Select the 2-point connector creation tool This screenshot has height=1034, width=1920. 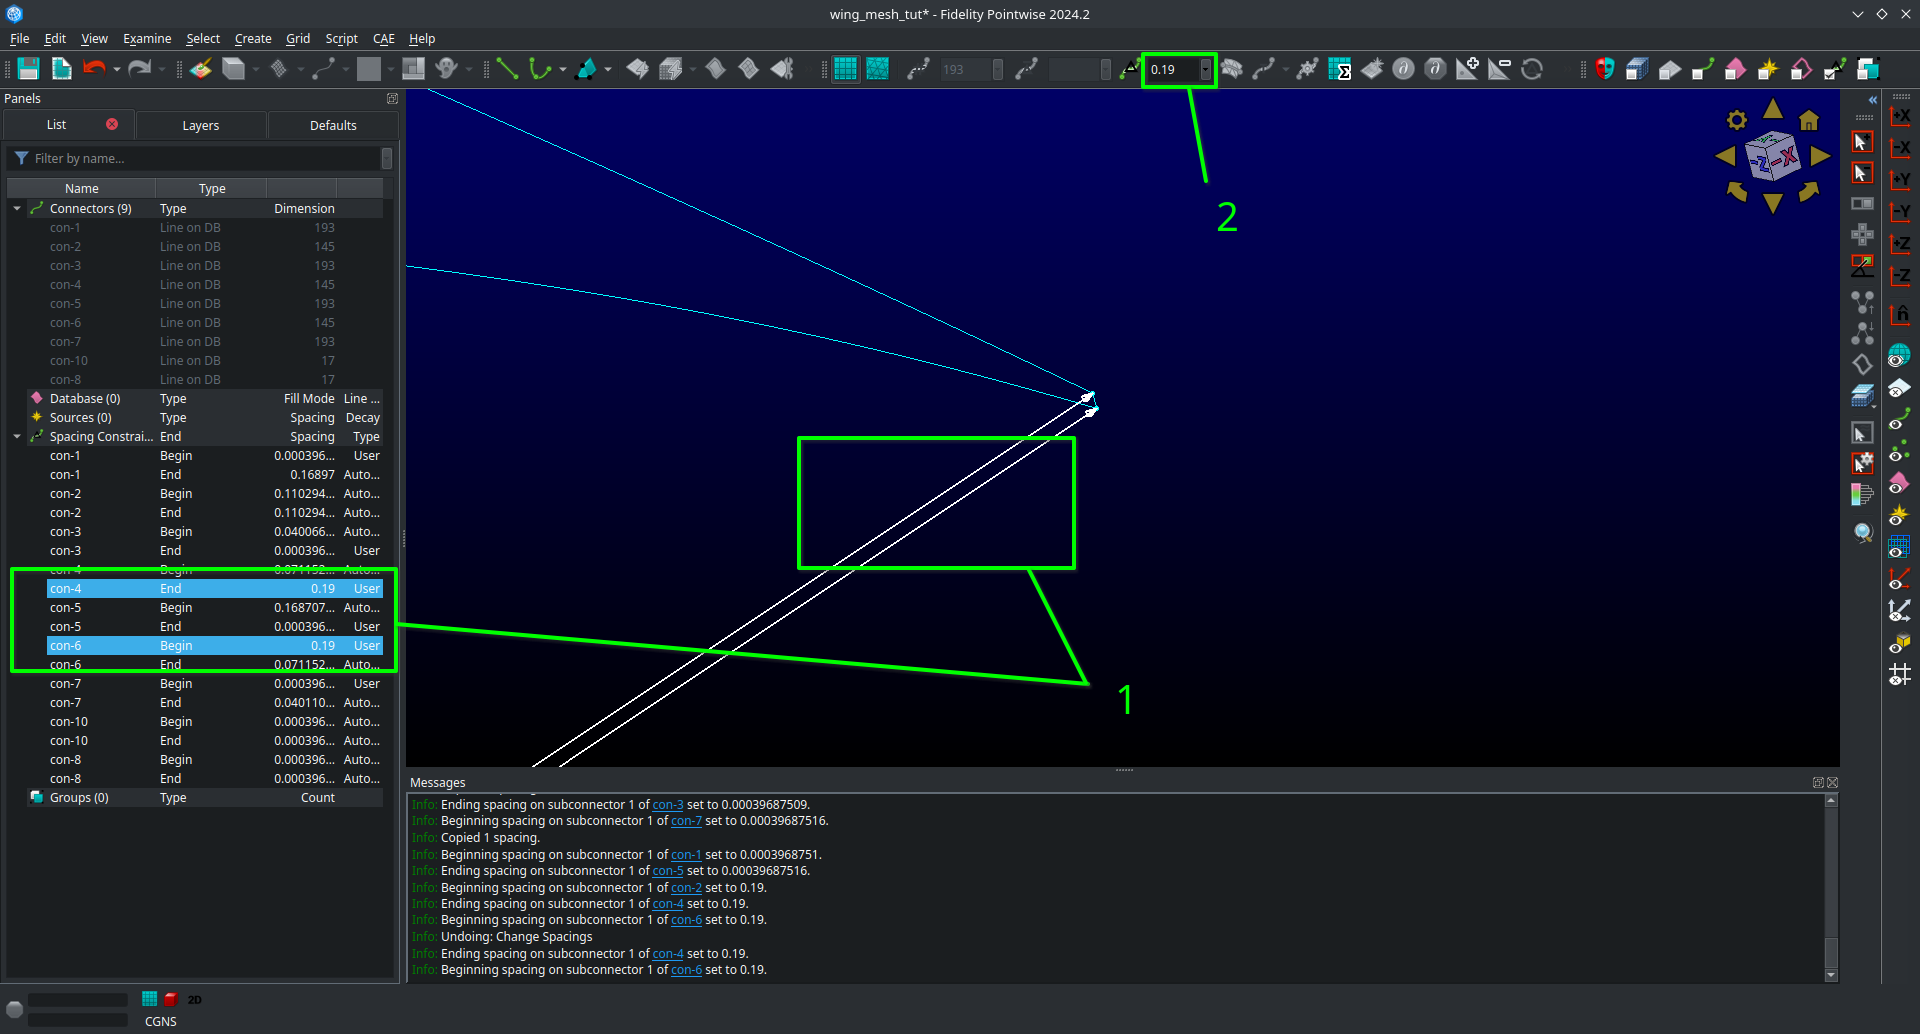508,68
